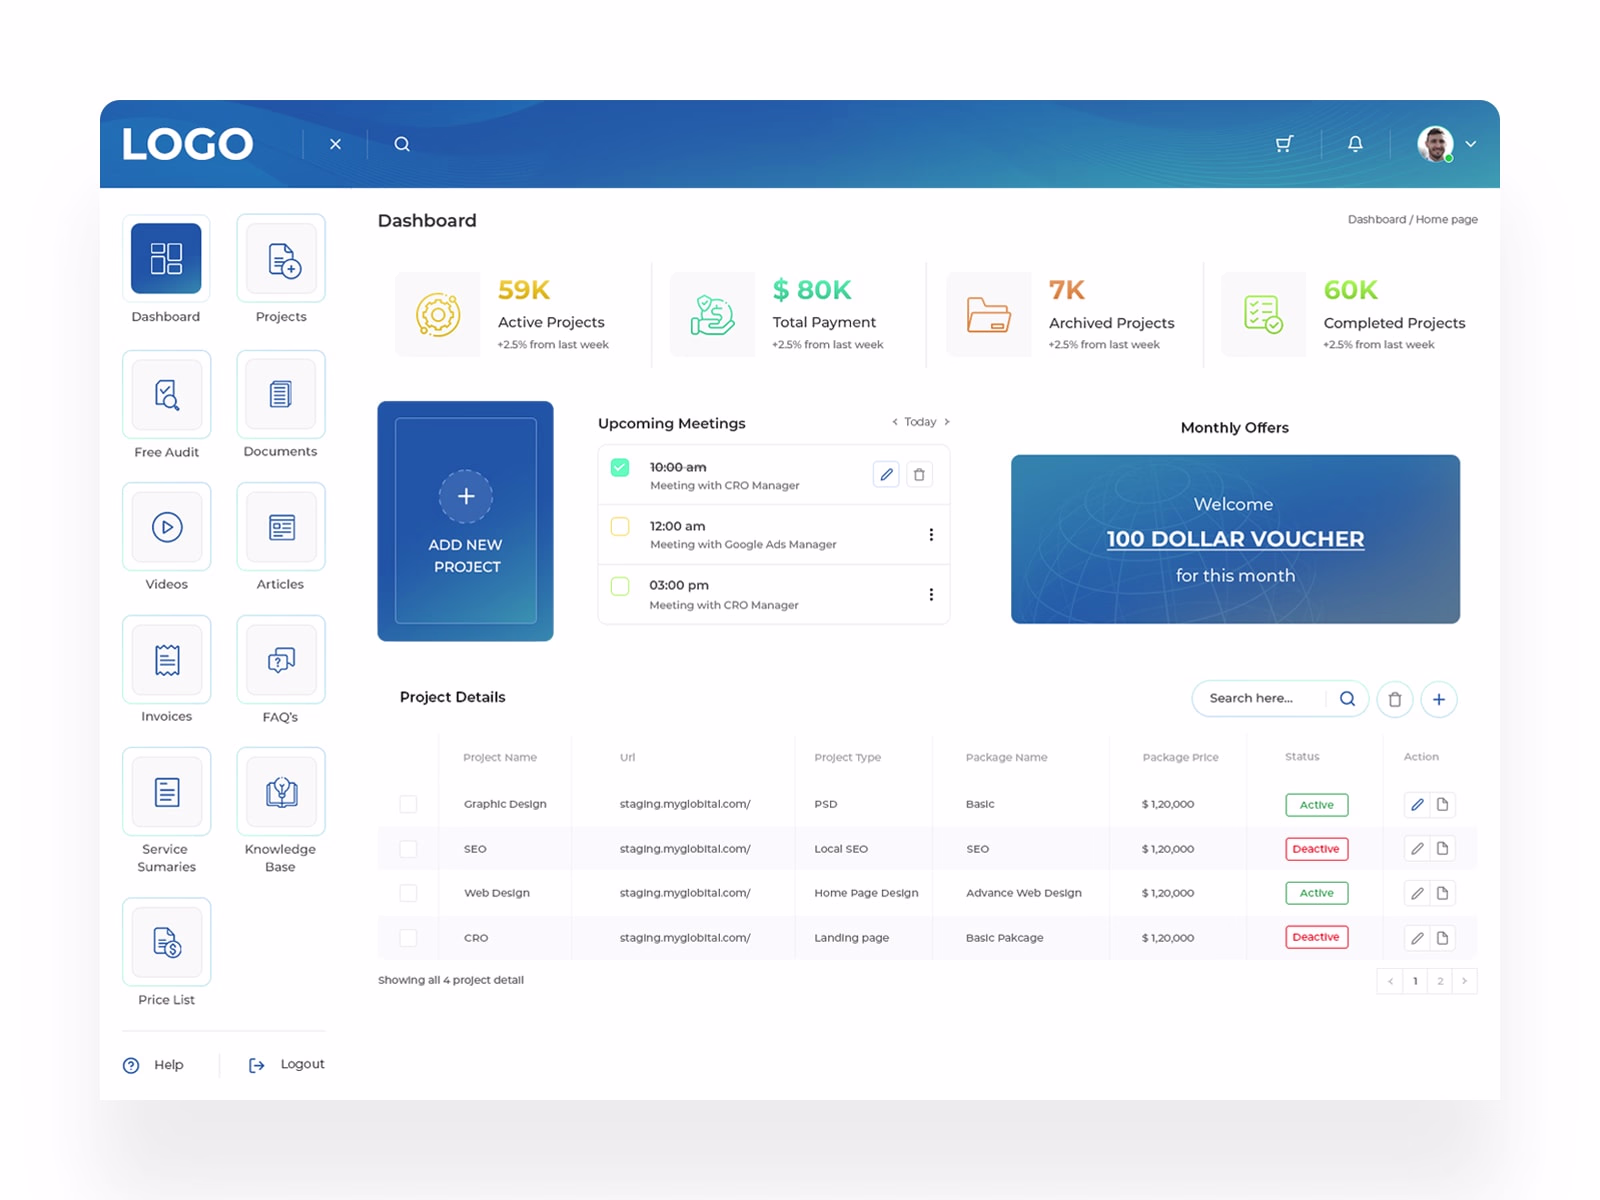This screenshot has width=1600, height=1200.
Task: Expand the user profile menu
Action: (x=1470, y=143)
